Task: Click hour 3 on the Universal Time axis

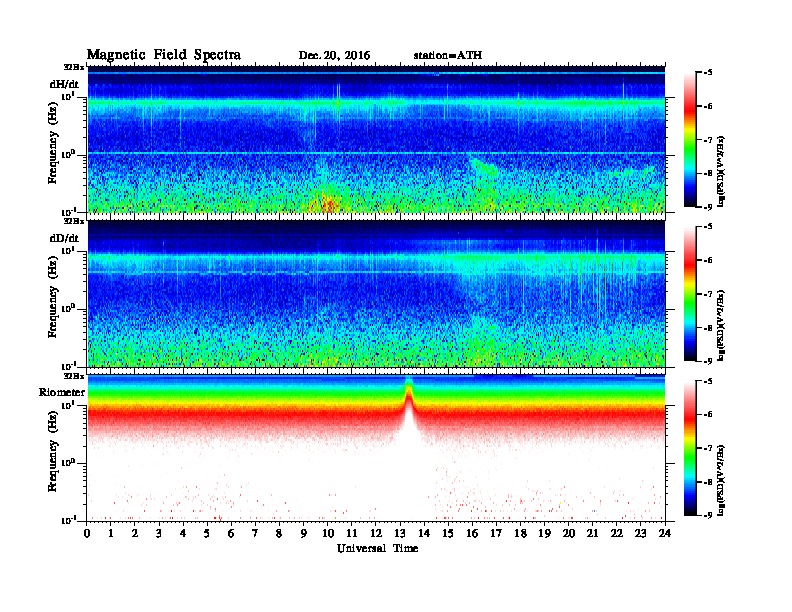Action: click(159, 533)
